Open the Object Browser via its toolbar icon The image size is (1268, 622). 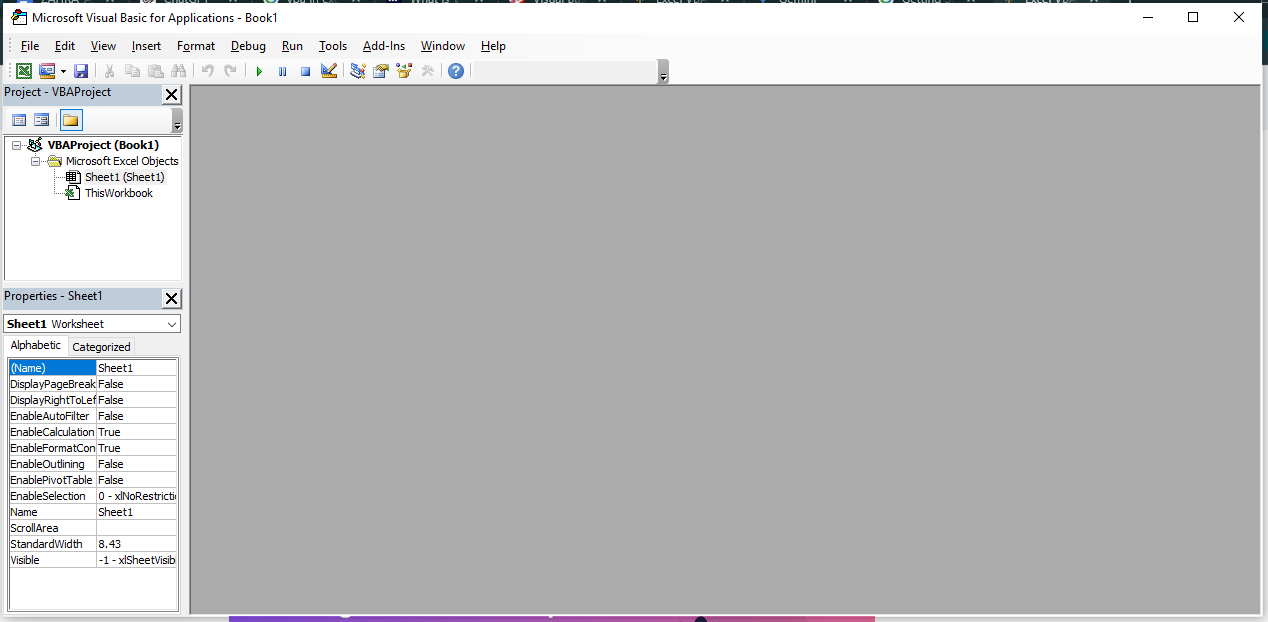[x=403, y=70]
